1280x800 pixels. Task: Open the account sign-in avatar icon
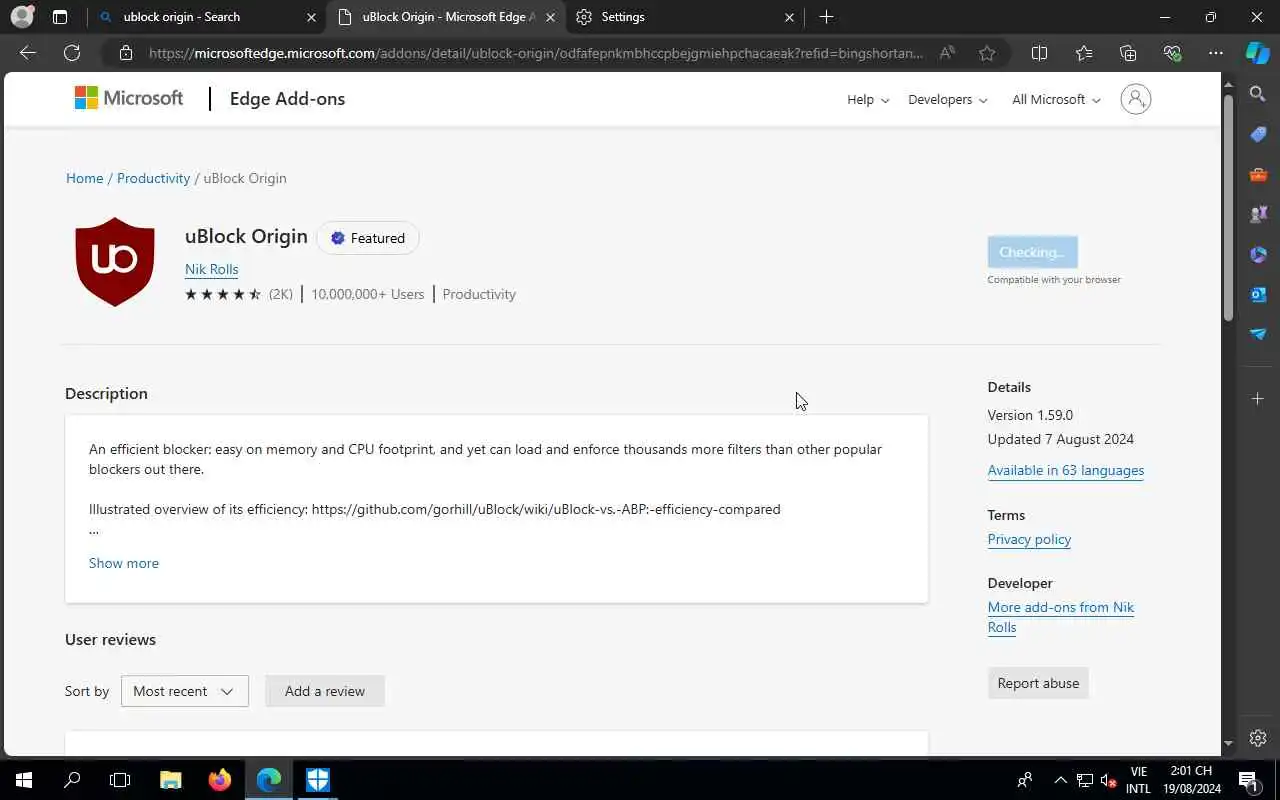[1136, 99]
